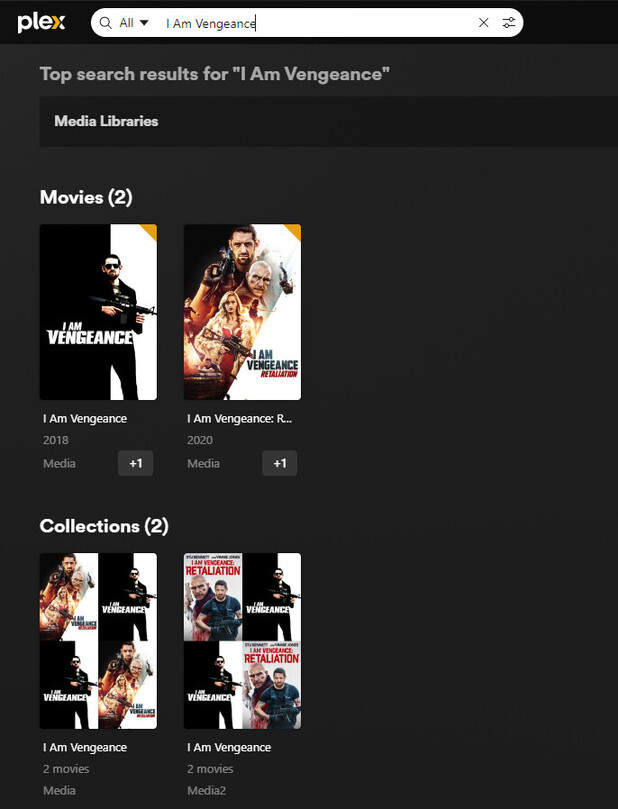Screen dimensions: 618x809
Task: Click the I Am Vengeance movie title link
Action: (85, 418)
